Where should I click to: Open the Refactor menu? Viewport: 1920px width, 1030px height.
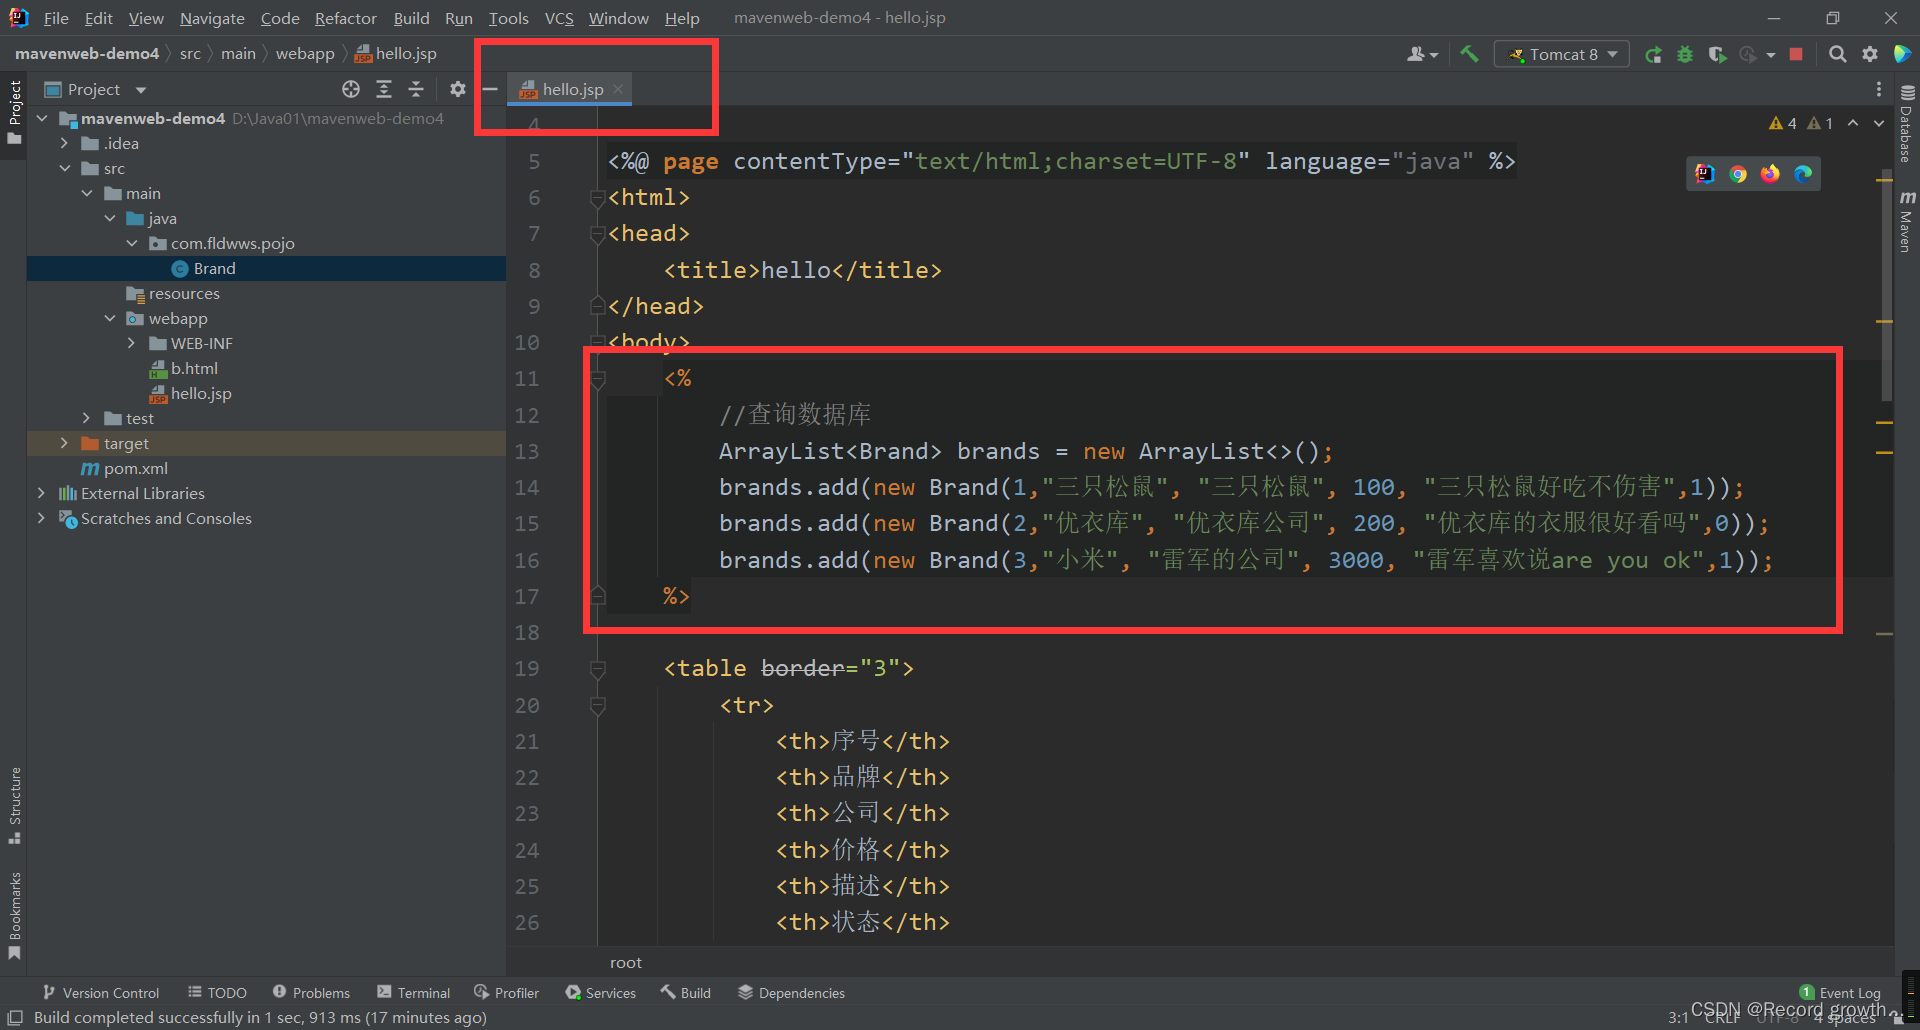(345, 18)
